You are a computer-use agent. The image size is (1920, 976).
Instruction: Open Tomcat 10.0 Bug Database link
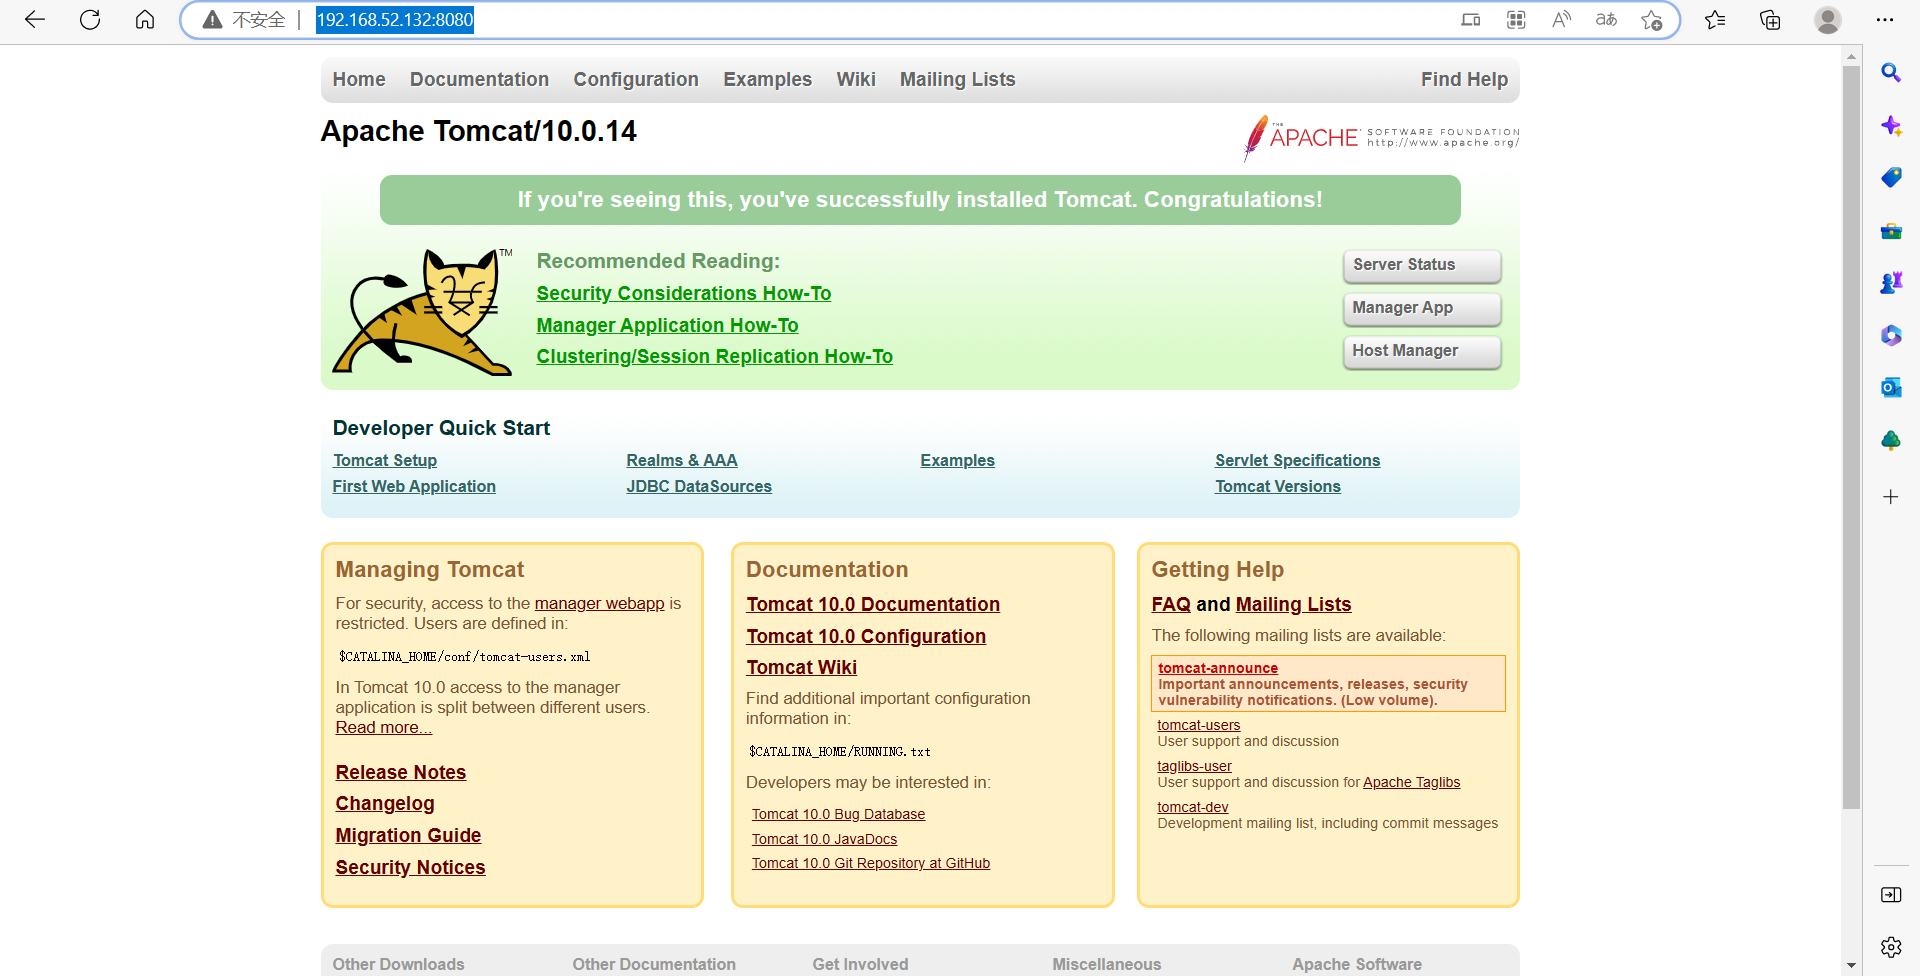(838, 814)
